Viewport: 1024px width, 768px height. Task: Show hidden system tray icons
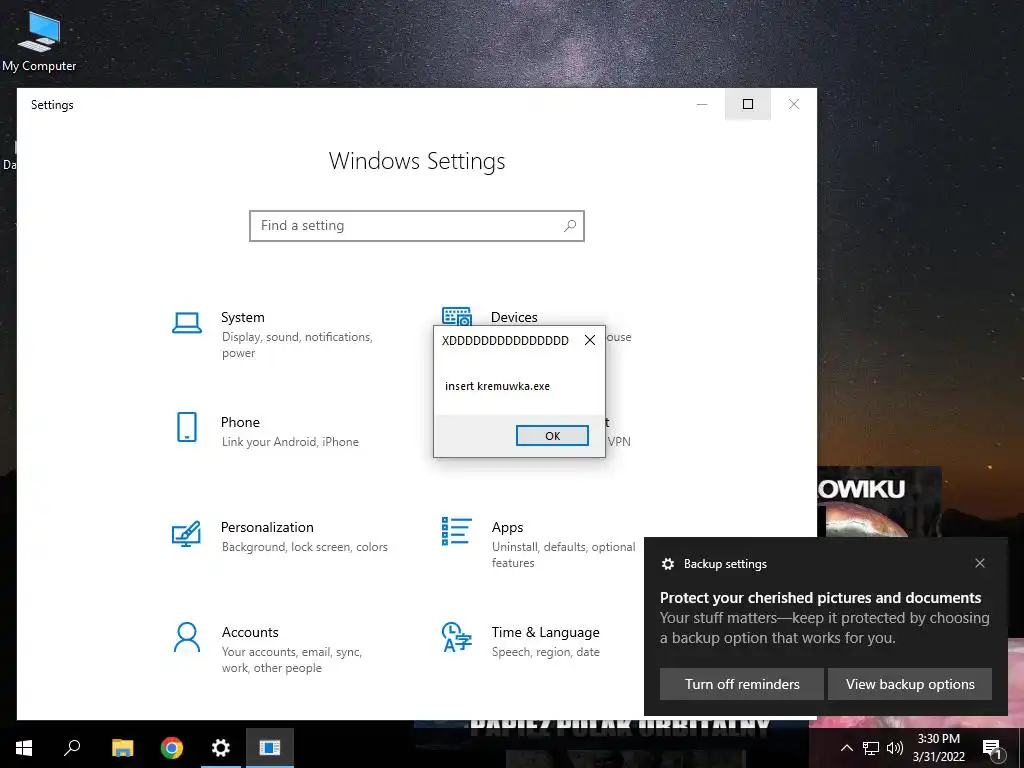[x=846, y=748]
